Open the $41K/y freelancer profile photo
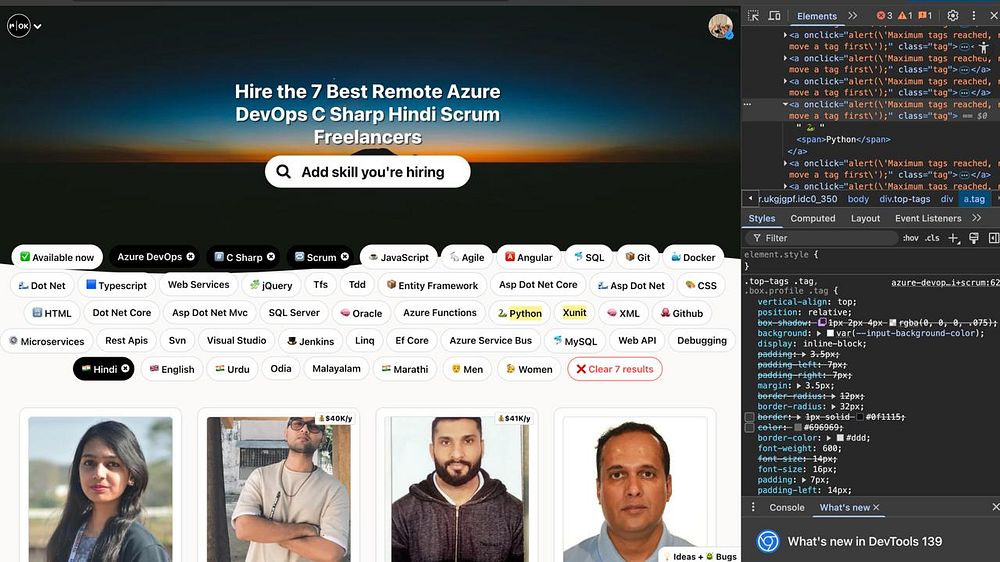This screenshot has width=1000, height=562. pos(457,489)
